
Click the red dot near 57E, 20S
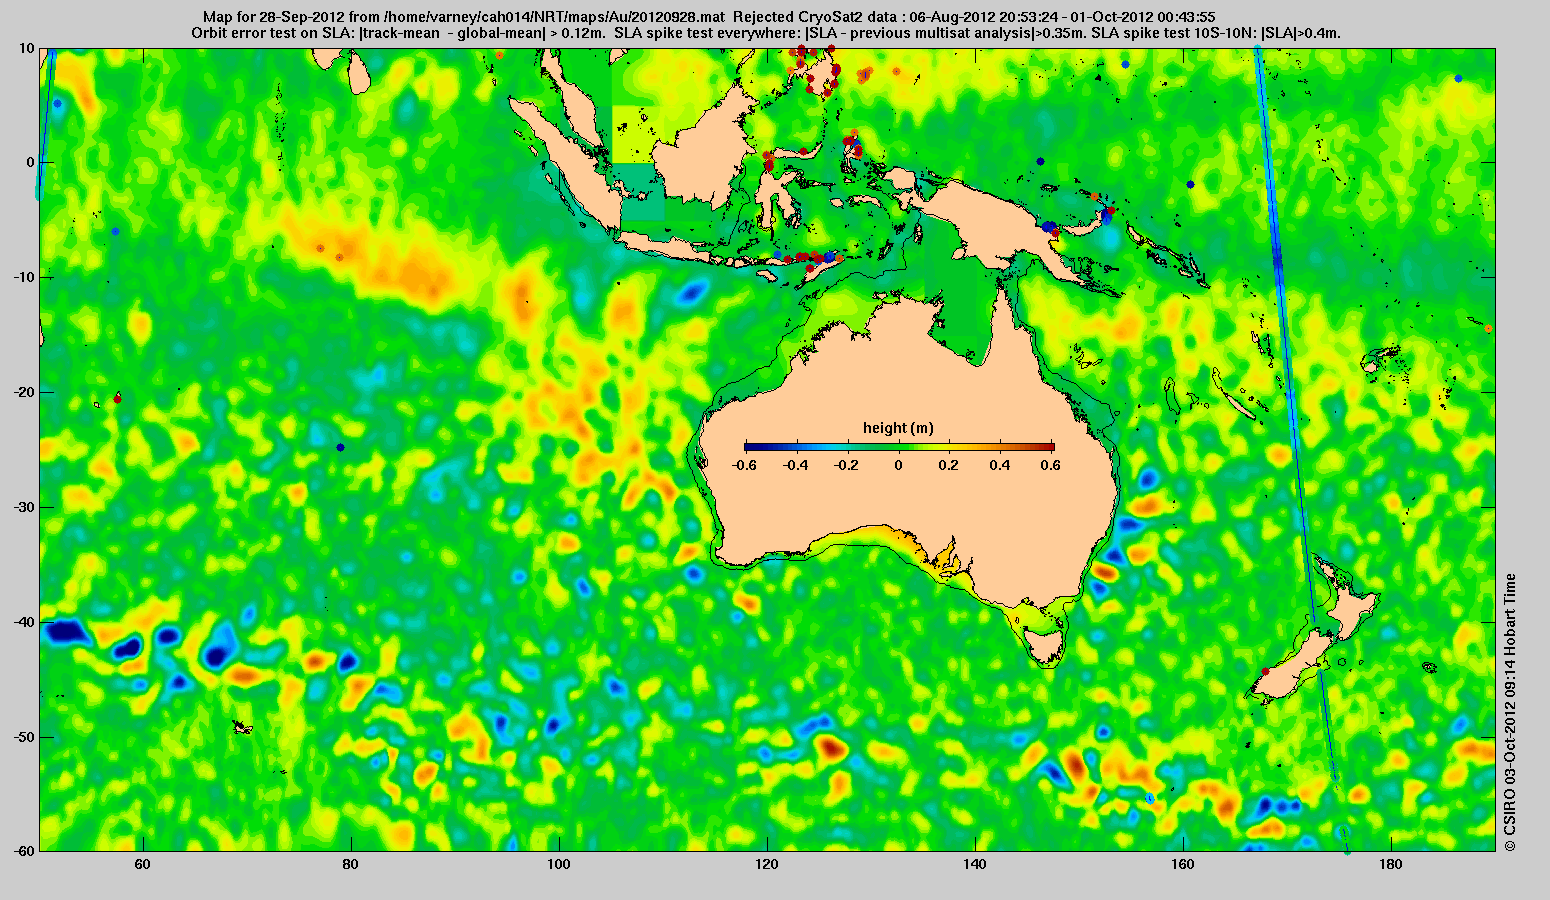(x=117, y=399)
